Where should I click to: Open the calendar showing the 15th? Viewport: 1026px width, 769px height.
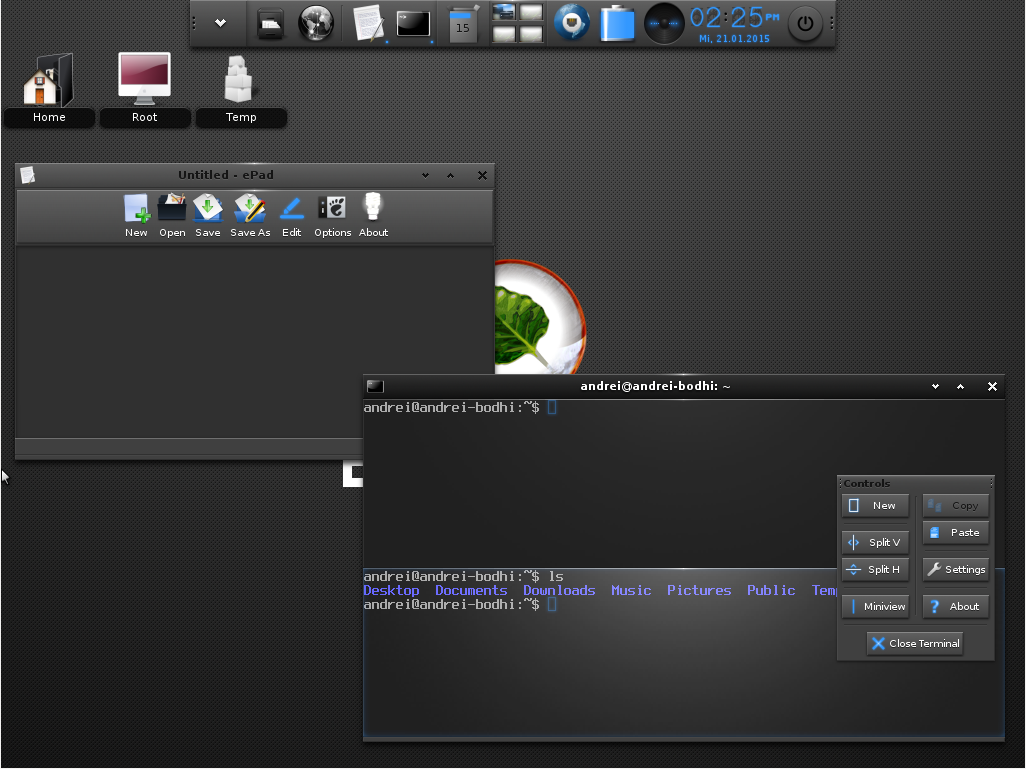462,23
